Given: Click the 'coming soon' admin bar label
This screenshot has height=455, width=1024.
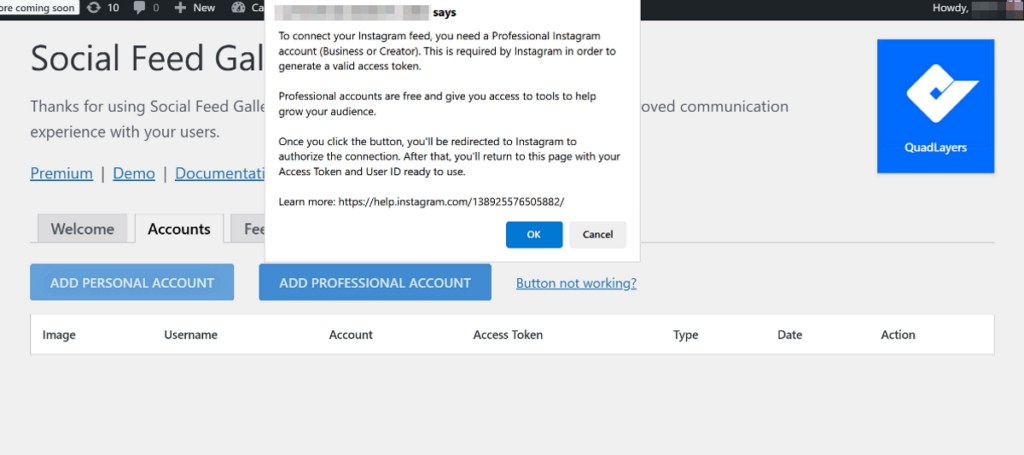Looking at the screenshot, I should click(x=39, y=8).
